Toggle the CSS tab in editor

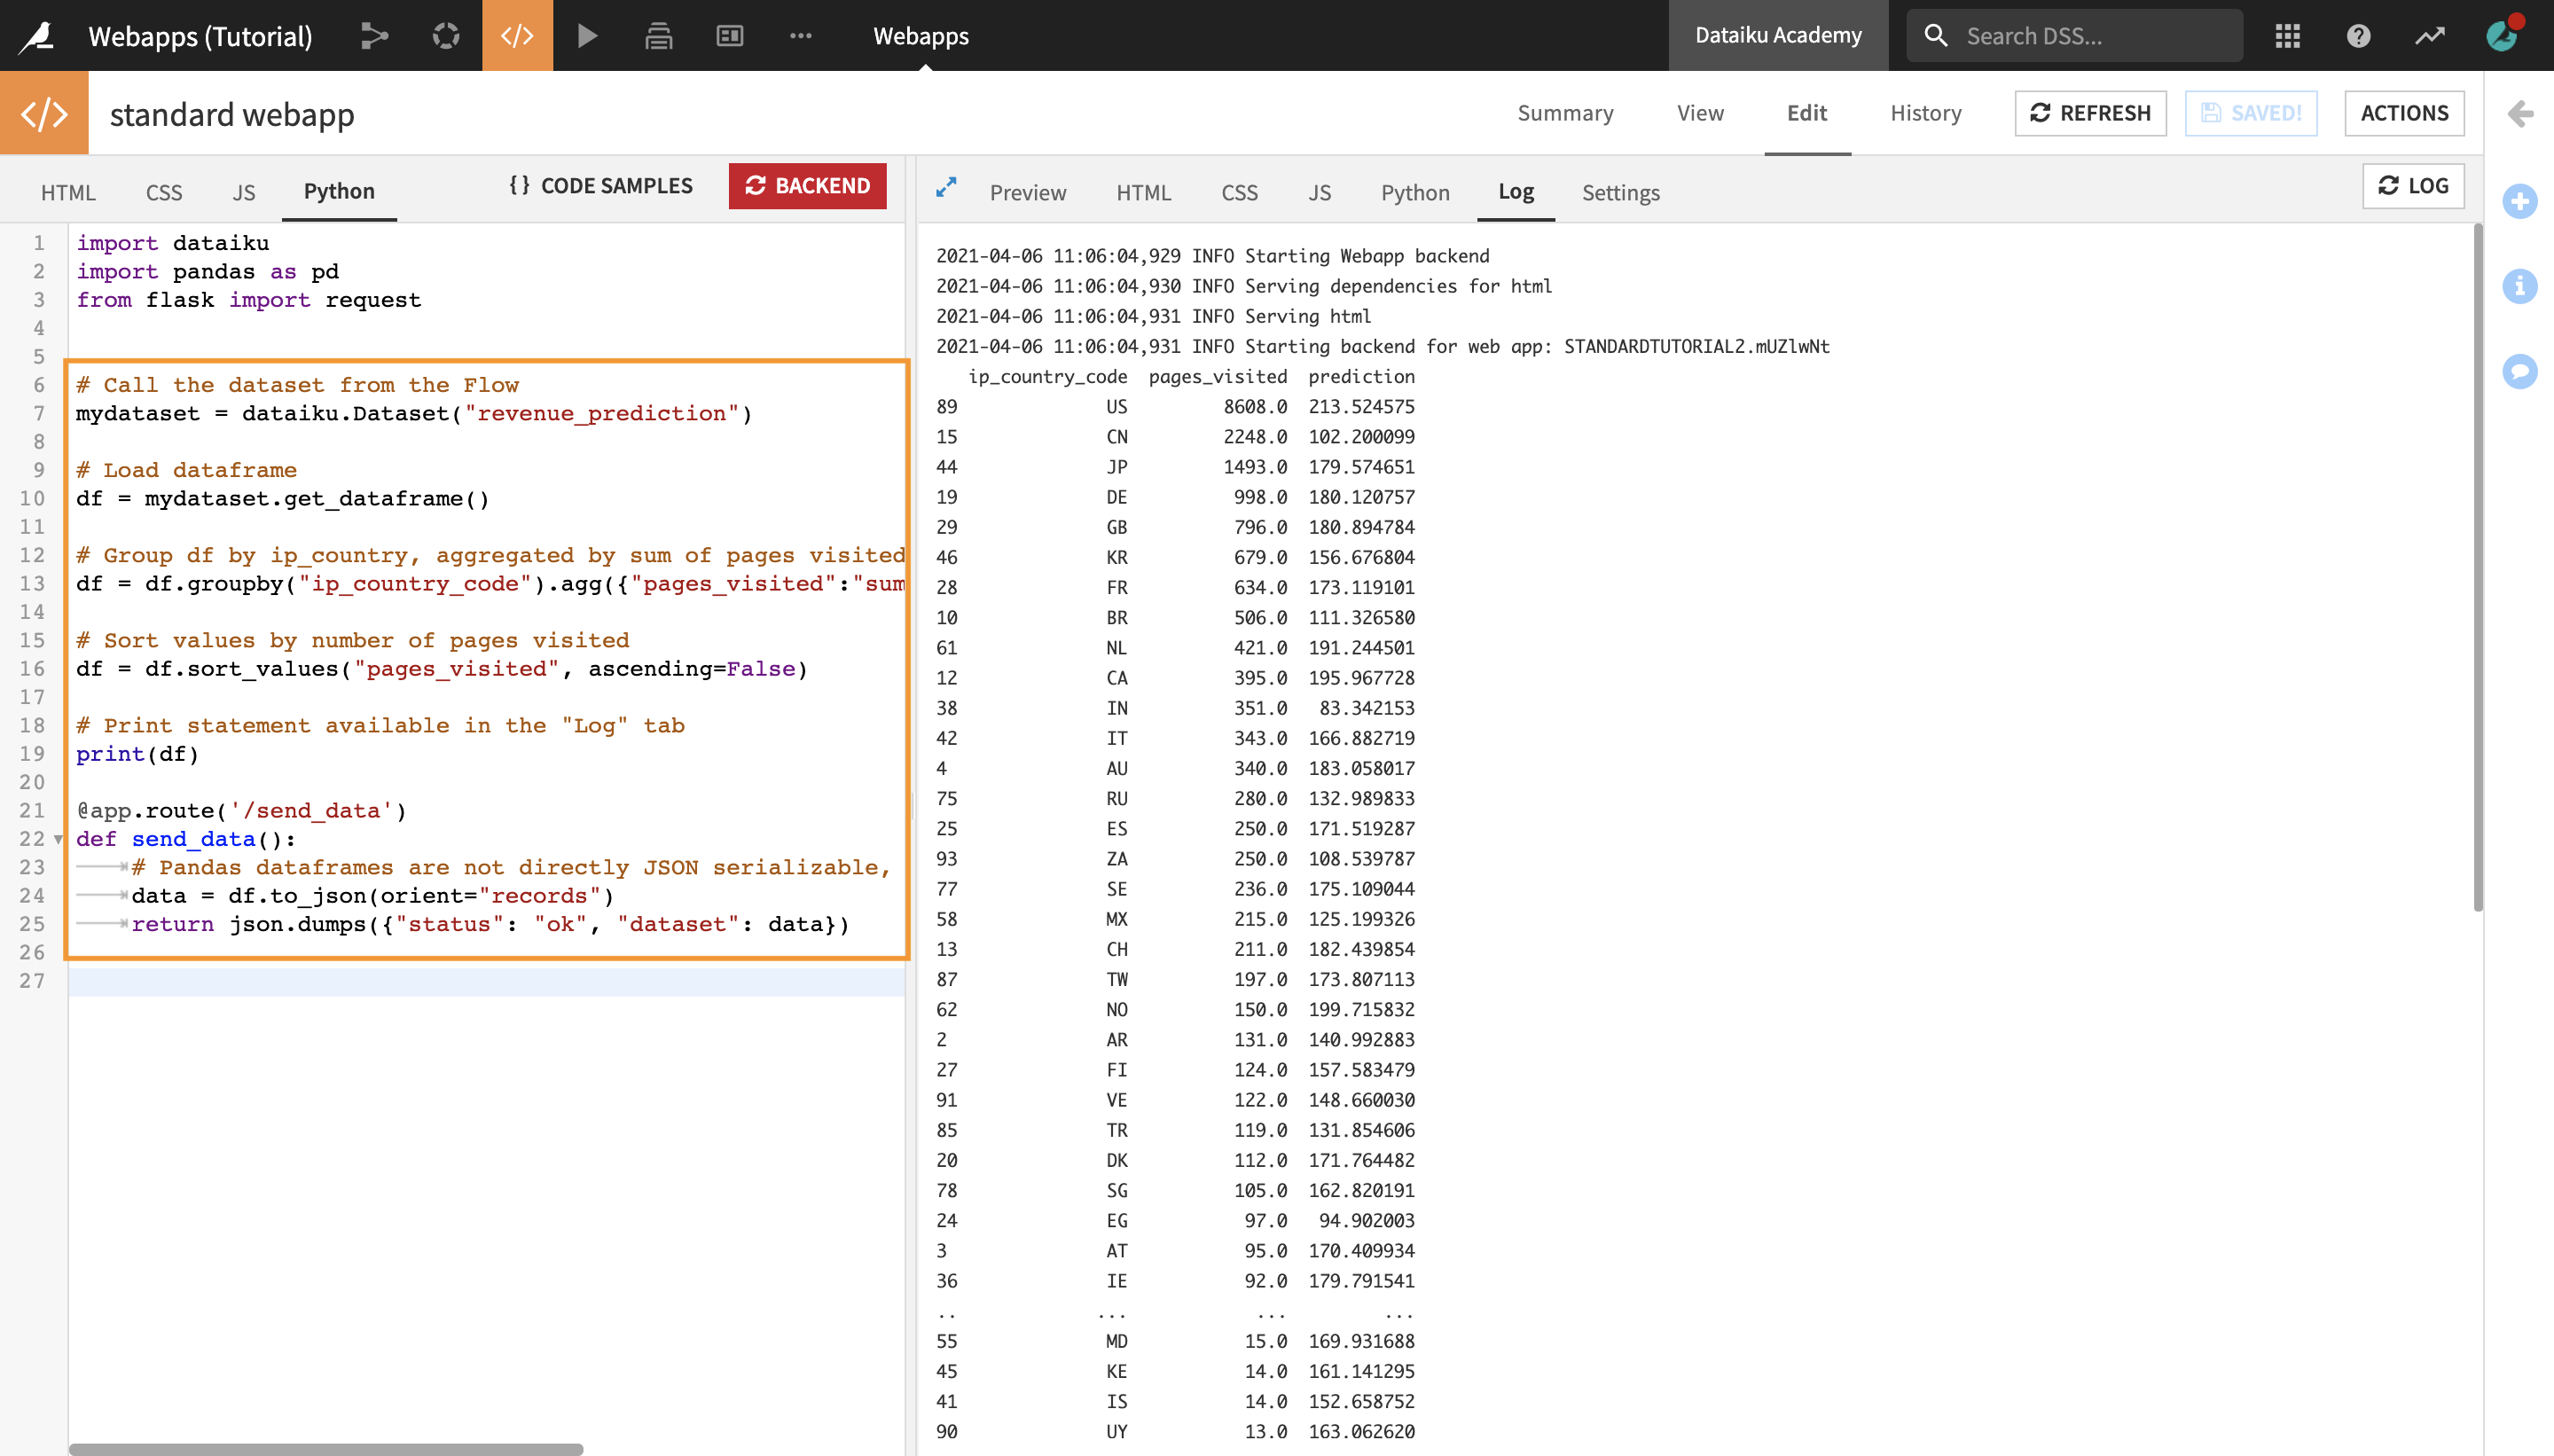coord(161,190)
